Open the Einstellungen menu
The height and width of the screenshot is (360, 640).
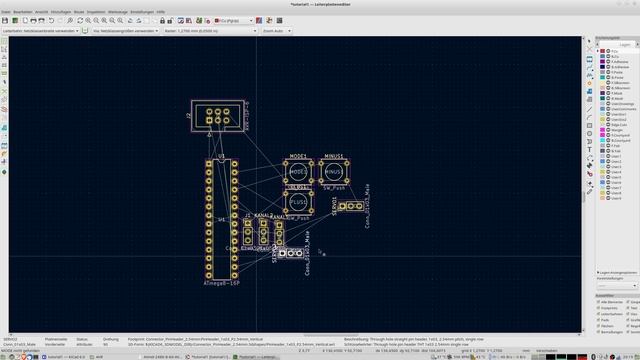coord(142,12)
